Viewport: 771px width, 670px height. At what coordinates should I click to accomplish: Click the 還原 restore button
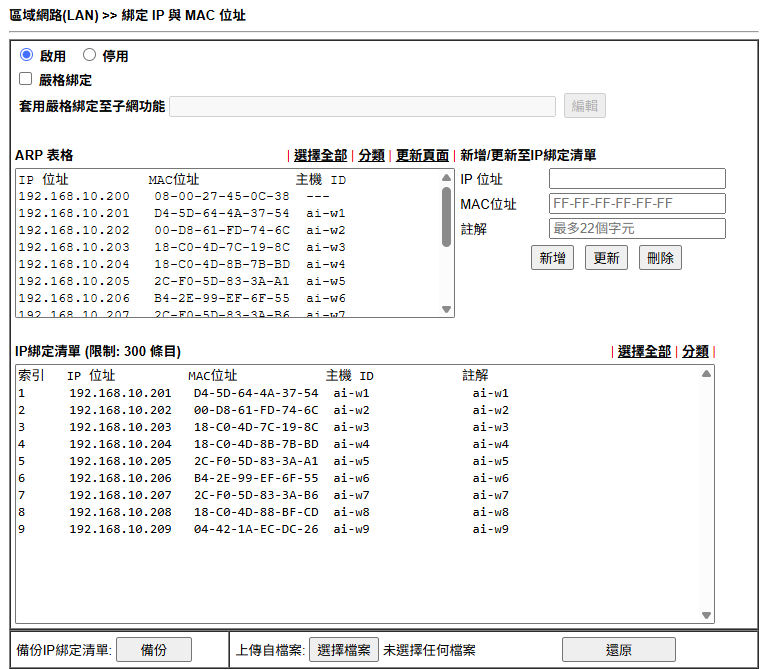pyautogui.click(x=618, y=650)
